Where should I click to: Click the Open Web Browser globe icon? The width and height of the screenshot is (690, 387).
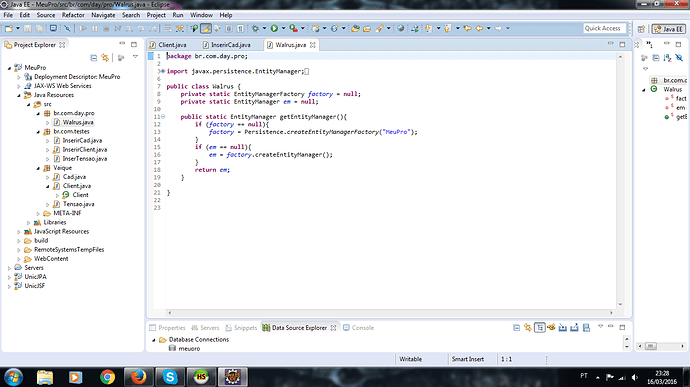400,28
